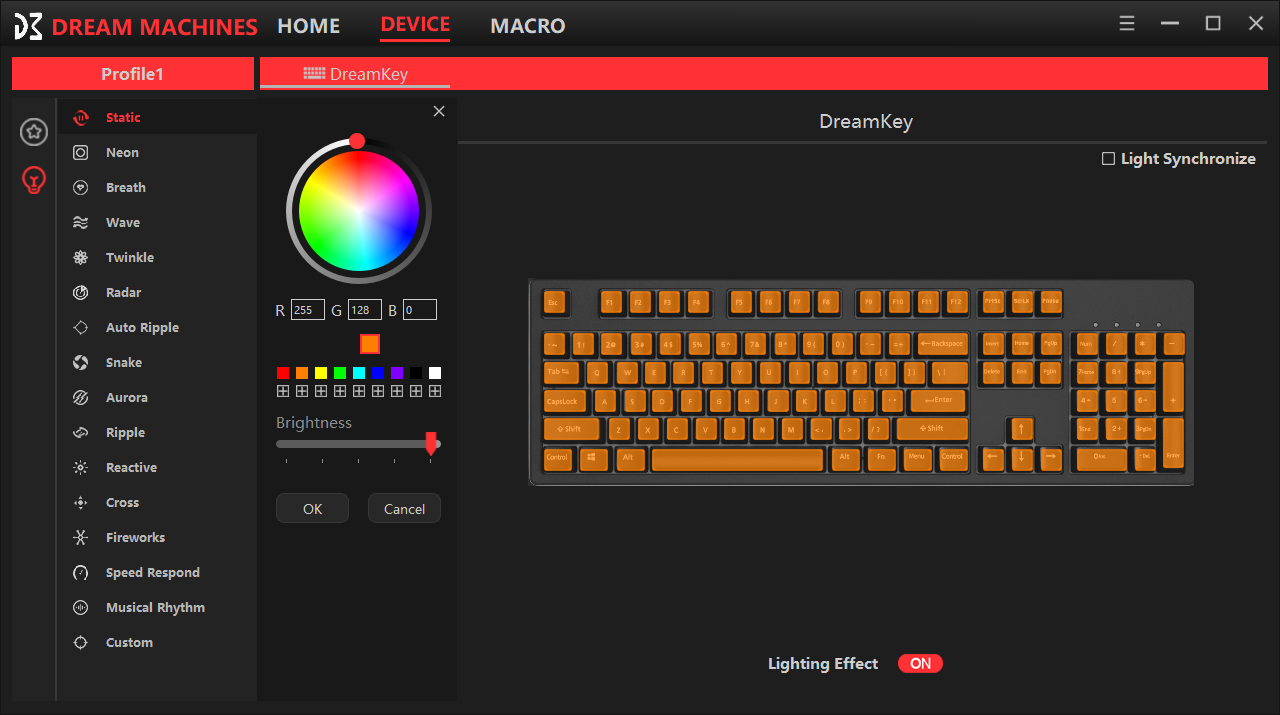Select the Radar effect icon
Screen dimensions: 1280x715
[x=81, y=292]
